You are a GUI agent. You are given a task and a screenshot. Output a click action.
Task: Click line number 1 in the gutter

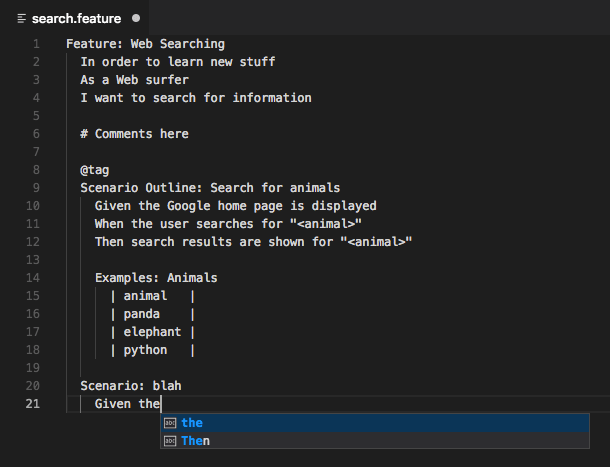tap(36, 44)
